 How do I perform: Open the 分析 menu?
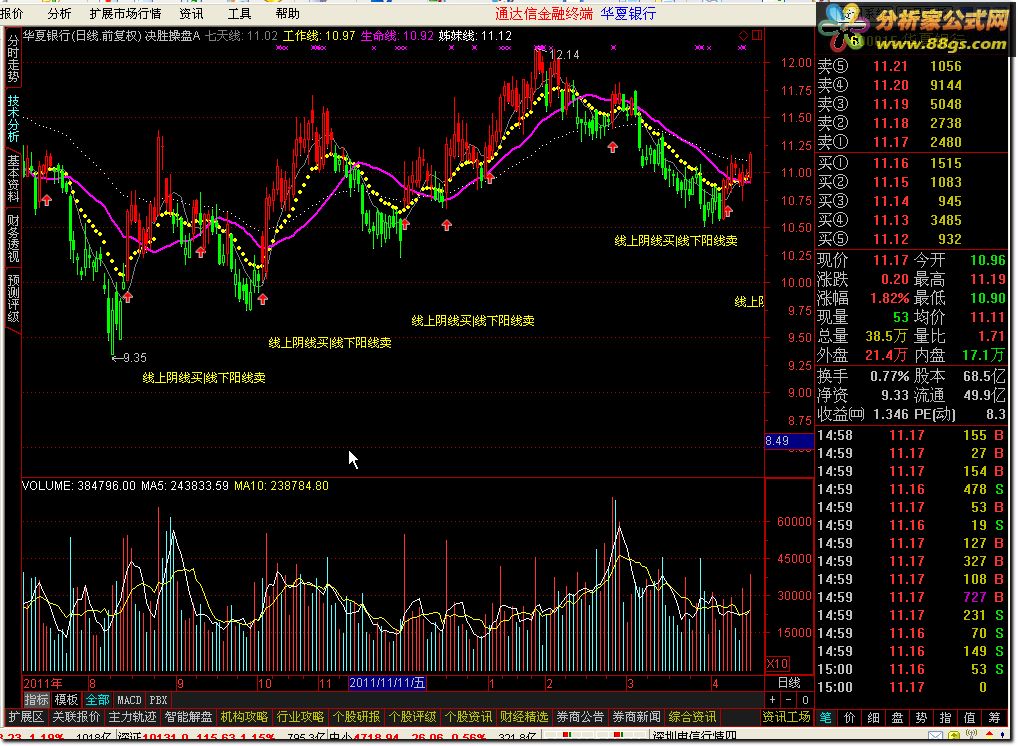tap(59, 14)
